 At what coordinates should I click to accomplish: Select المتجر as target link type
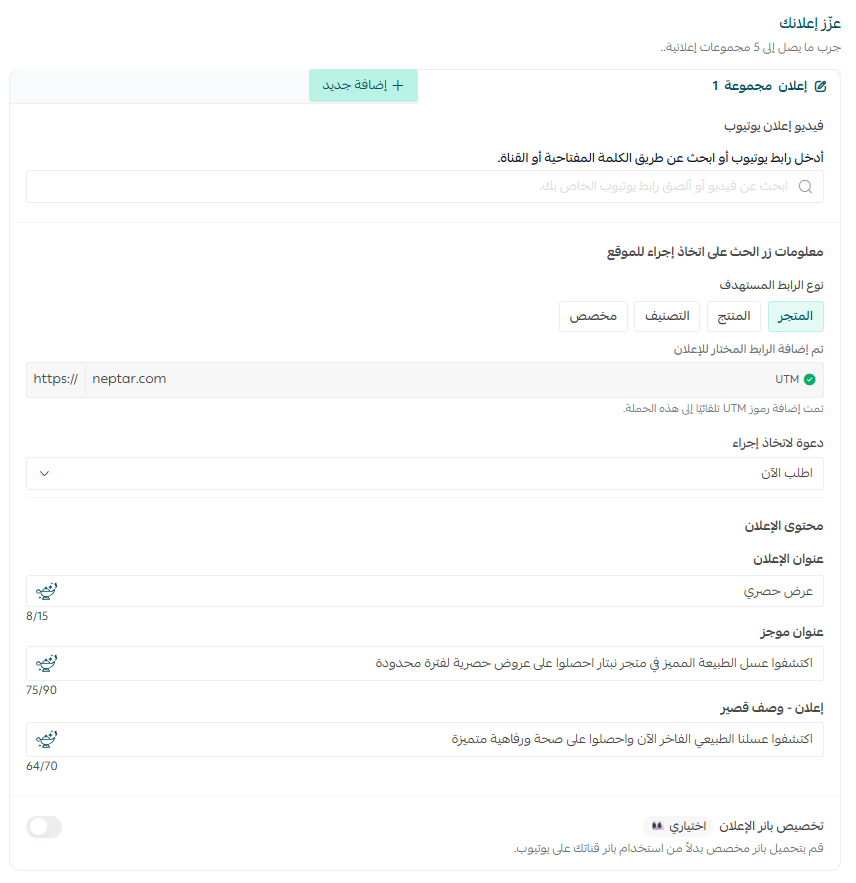click(x=795, y=316)
